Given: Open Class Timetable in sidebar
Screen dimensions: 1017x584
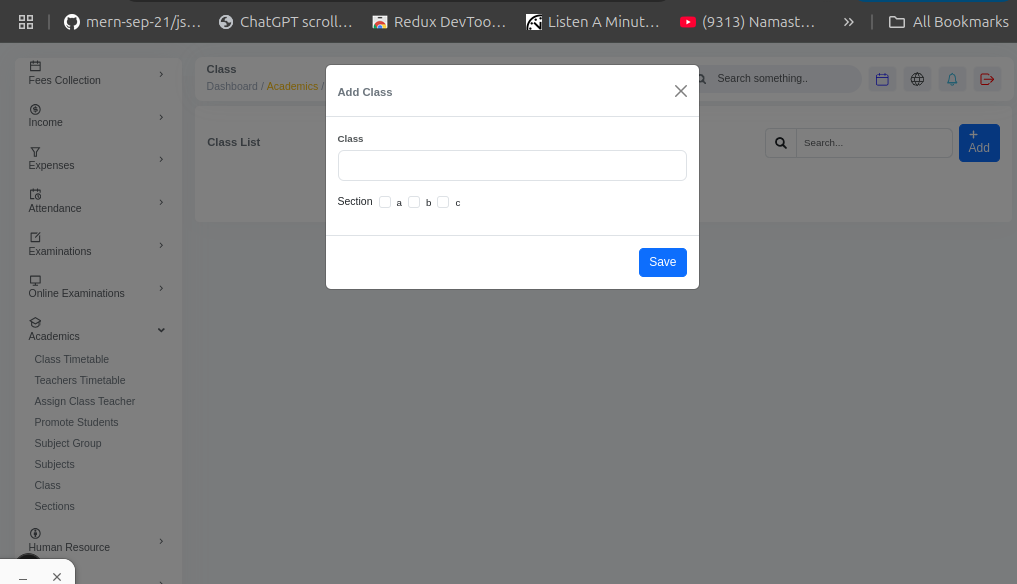Looking at the screenshot, I should tap(72, 359).
